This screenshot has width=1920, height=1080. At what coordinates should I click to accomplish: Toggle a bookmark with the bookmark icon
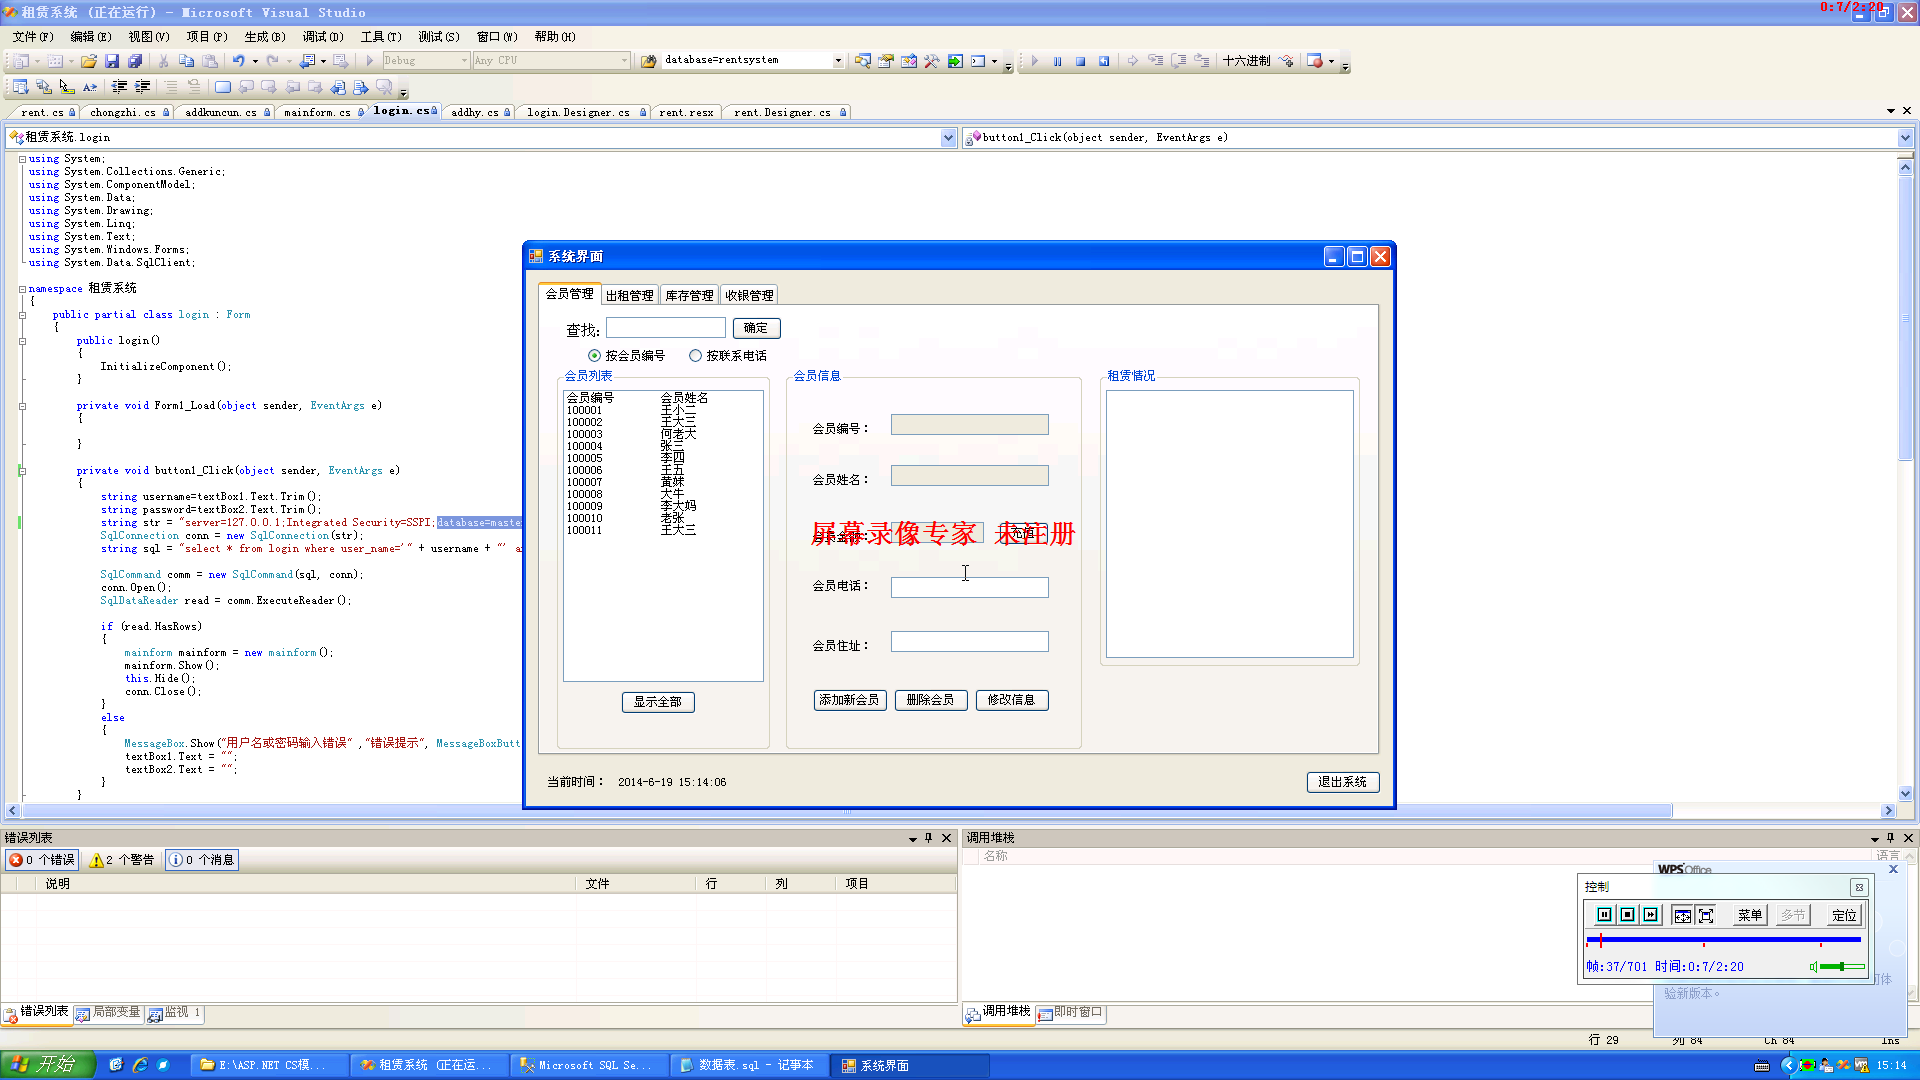223,87
